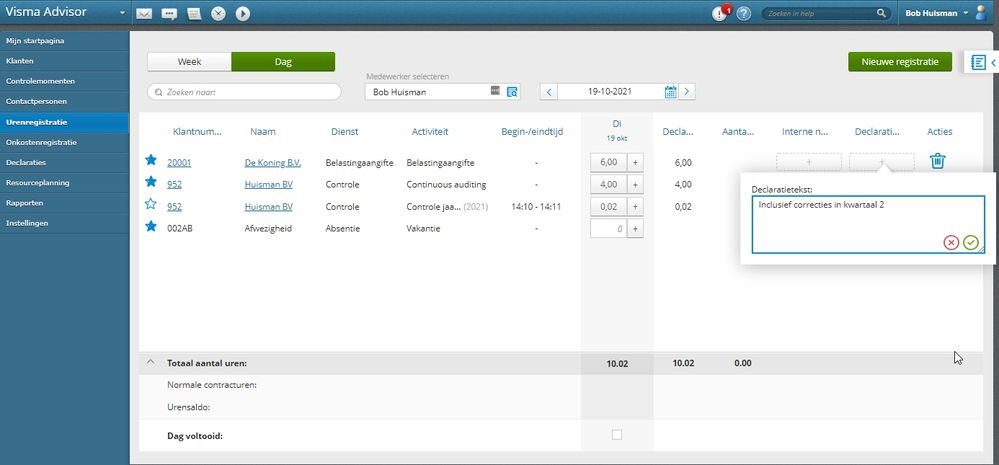Image resolution: width=999 pixels, height=465 pixels.
Task: Click the 14:10 - 14:11 time cell
Action: click(536, 206)
